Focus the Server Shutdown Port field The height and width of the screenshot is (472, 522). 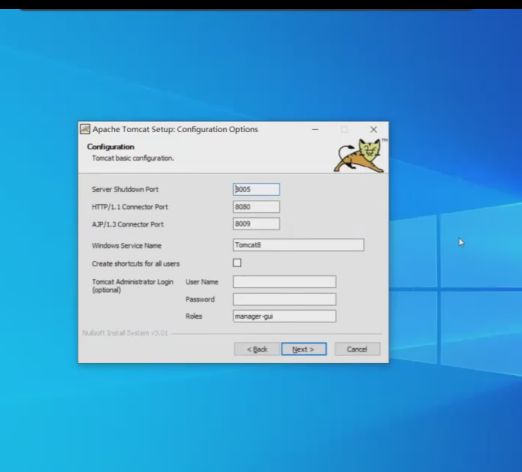pyautogui.click(x=256, y=189)
